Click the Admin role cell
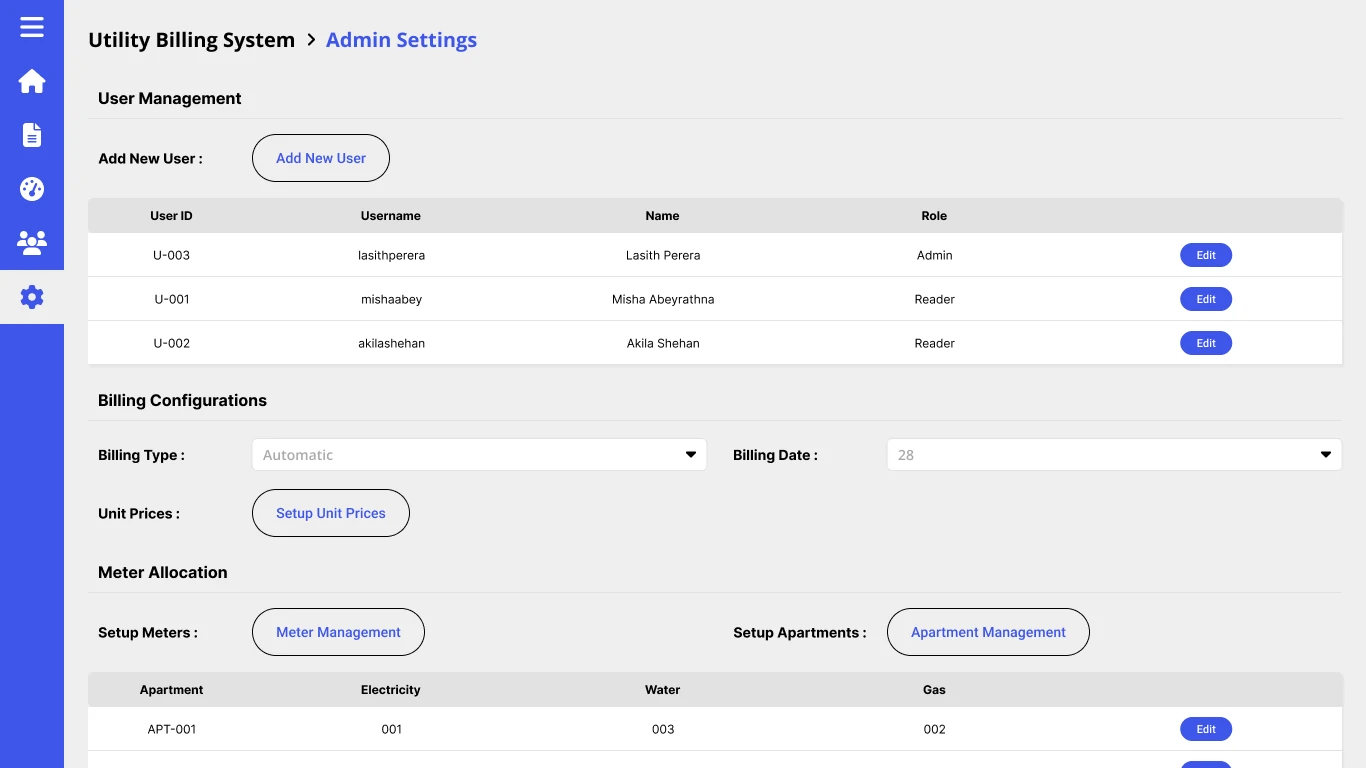 [x=934, y=255]
